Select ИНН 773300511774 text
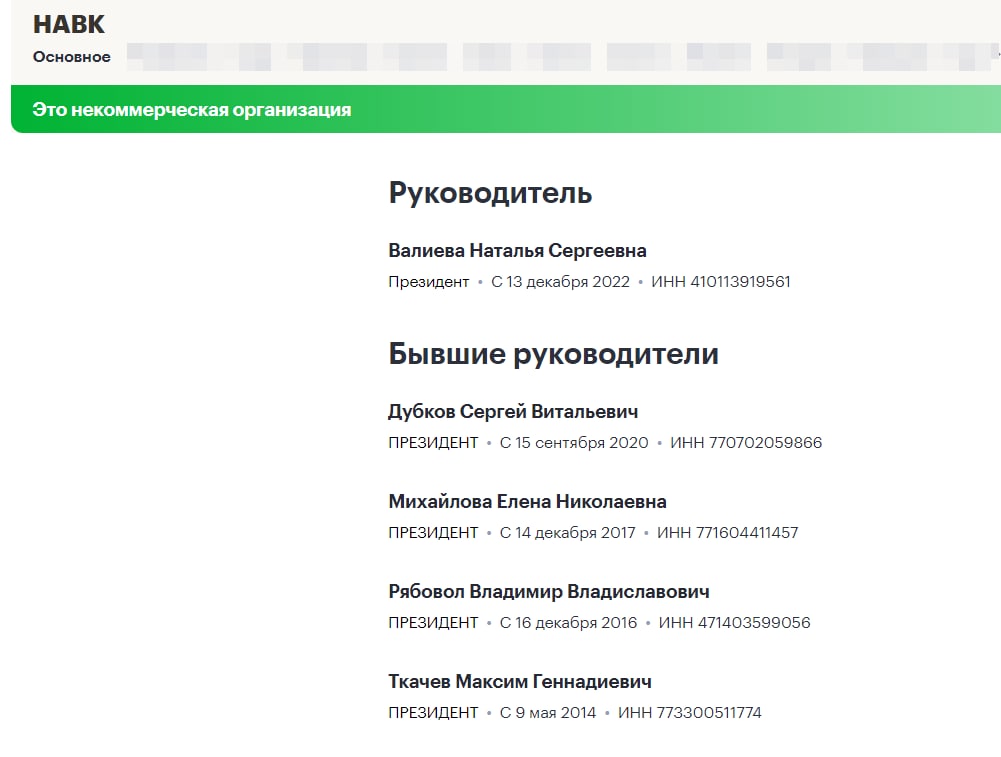This screenshot has width=1001, height=757. tap(690, 712)
